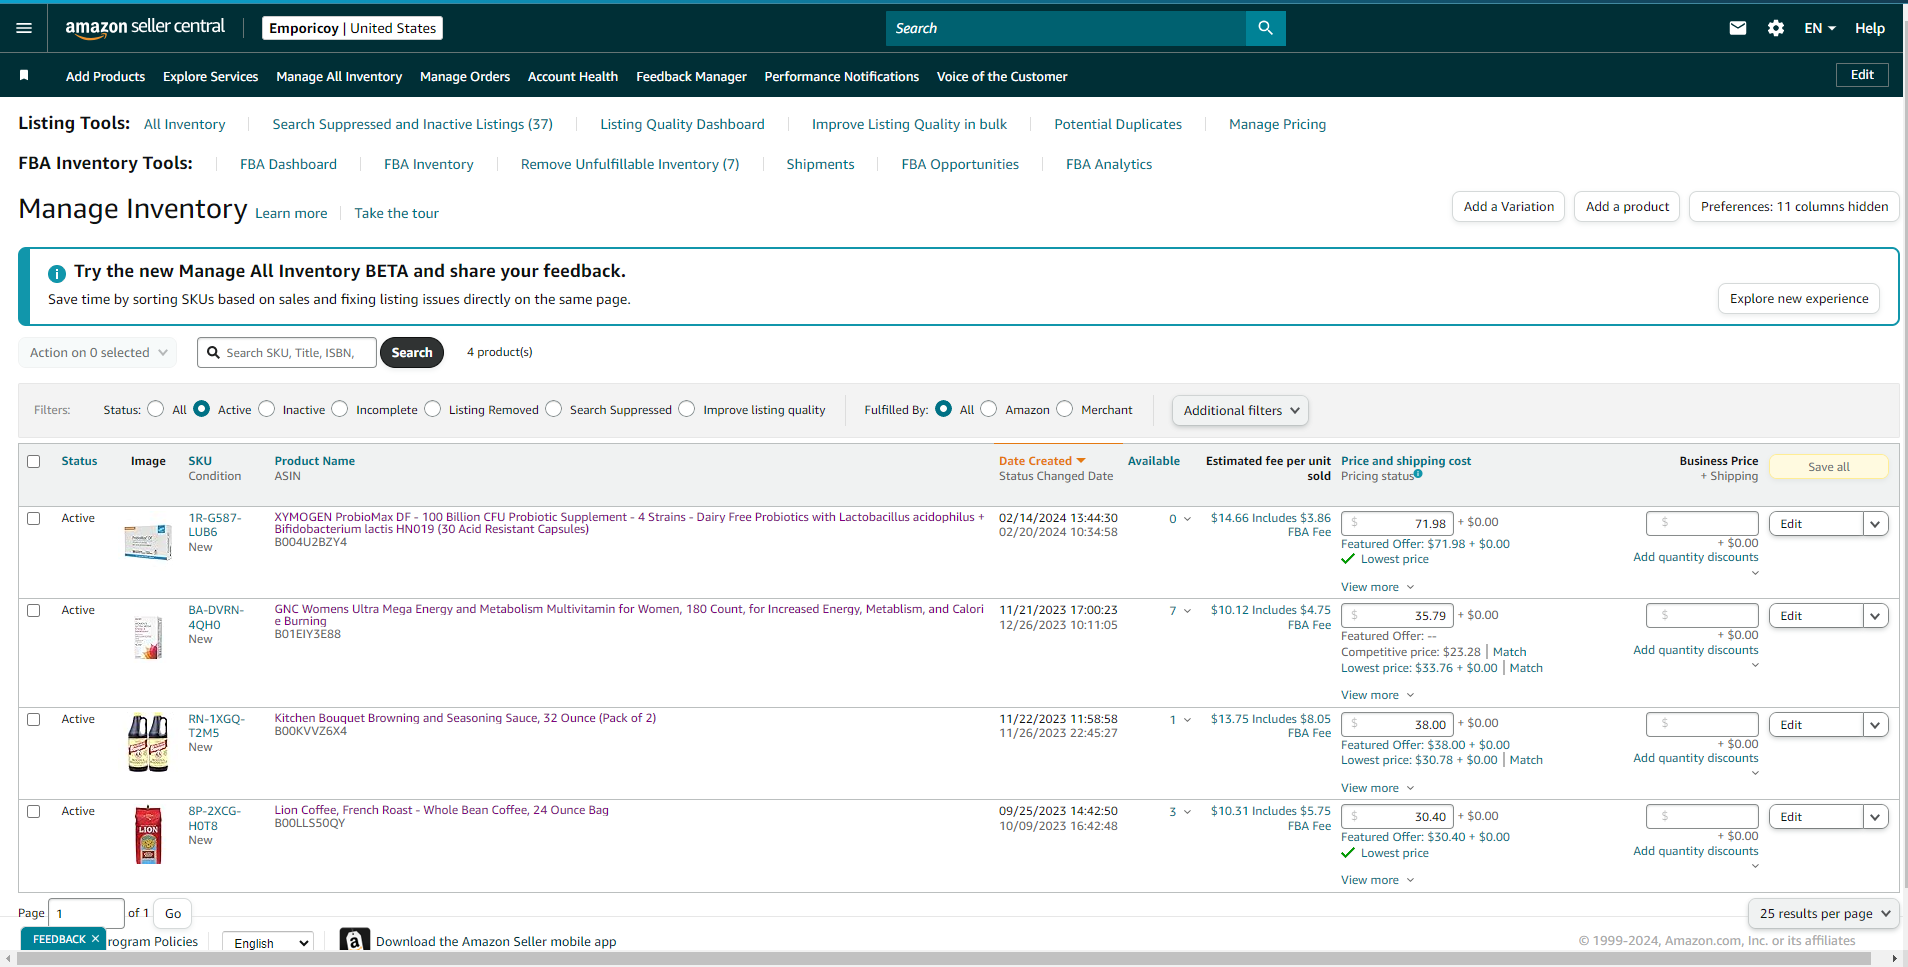Select Fulfilled By Merchant radio button
This screenshot has width=1908, height=967.
pos(1065,409)
